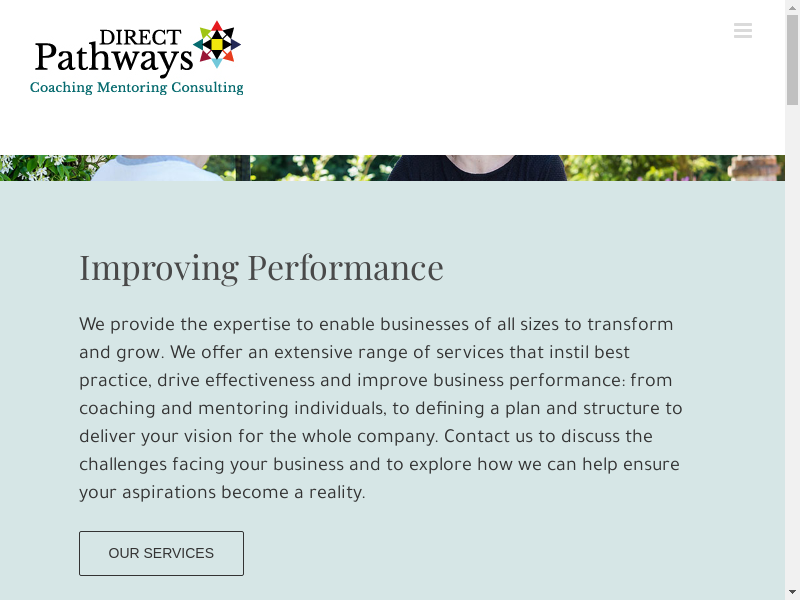This screenshot has height=600, width=800.
Task: Click the scrollbar up arrow
Action: click(x=792, y=8)
